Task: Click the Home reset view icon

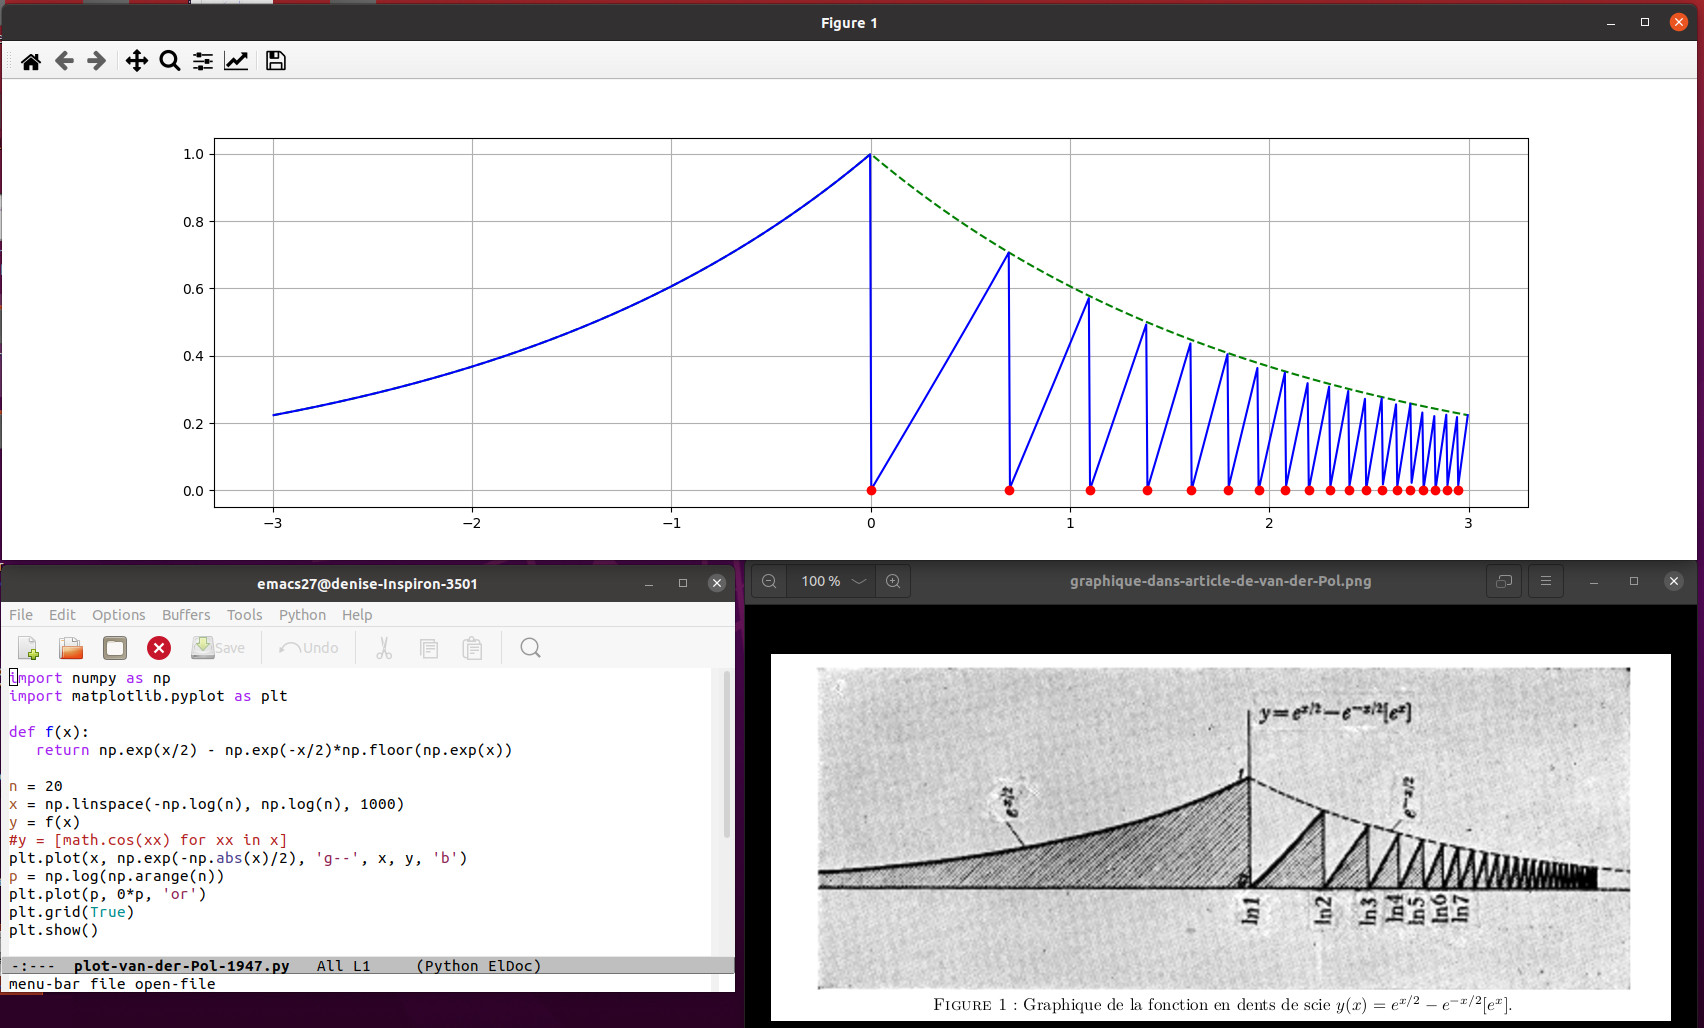Action: click(31, 62)
